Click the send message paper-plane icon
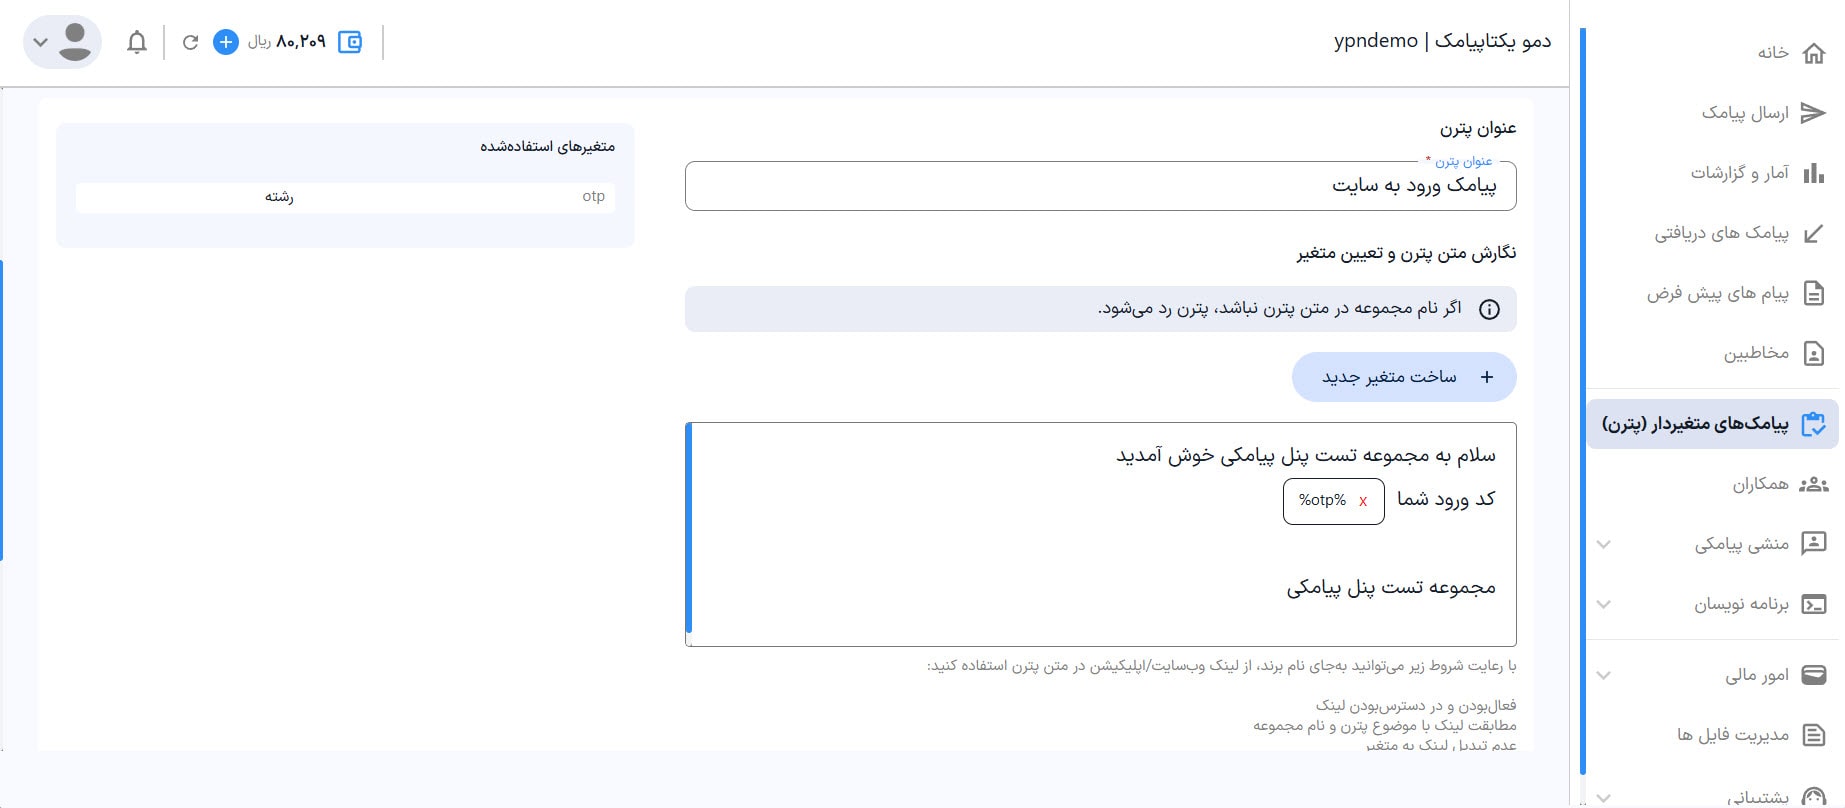The width and height of the screenshot is (1845, 808). (x=1813, y=113)
